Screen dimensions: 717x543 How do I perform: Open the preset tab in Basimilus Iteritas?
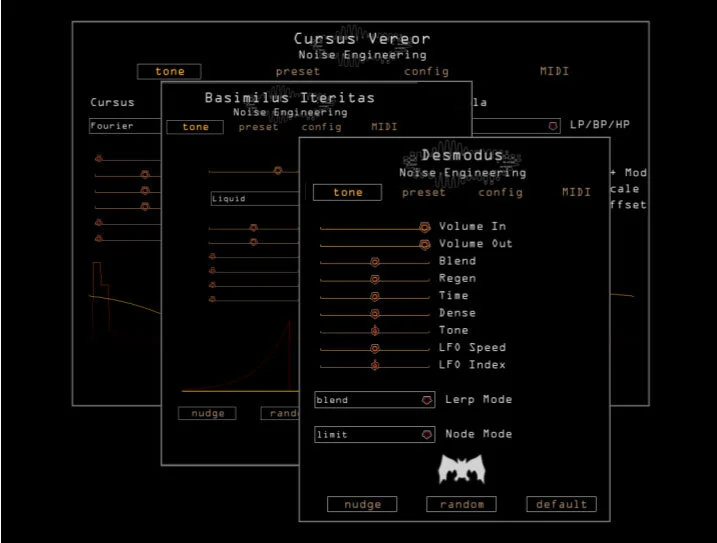point(258,127)
